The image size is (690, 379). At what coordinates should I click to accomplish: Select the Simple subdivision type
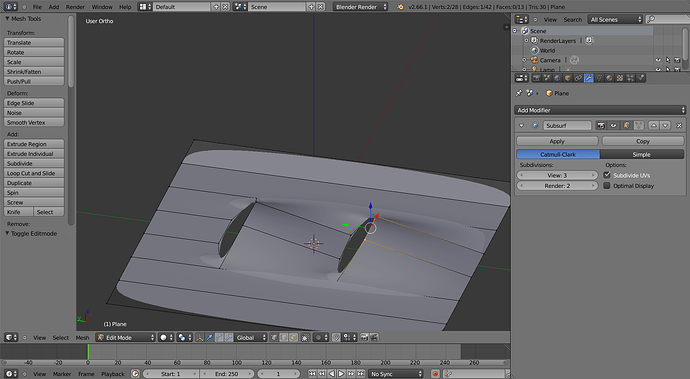(x=642, y=154)
